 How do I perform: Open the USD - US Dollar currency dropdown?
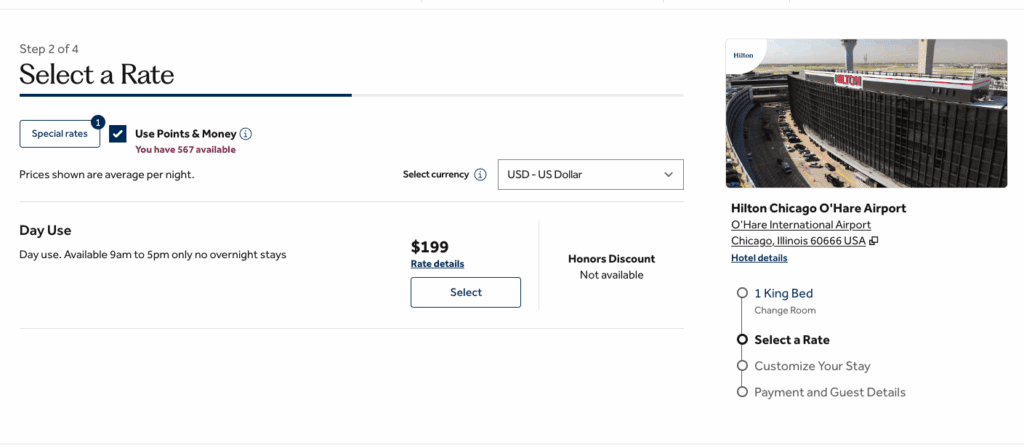point(590,174)
